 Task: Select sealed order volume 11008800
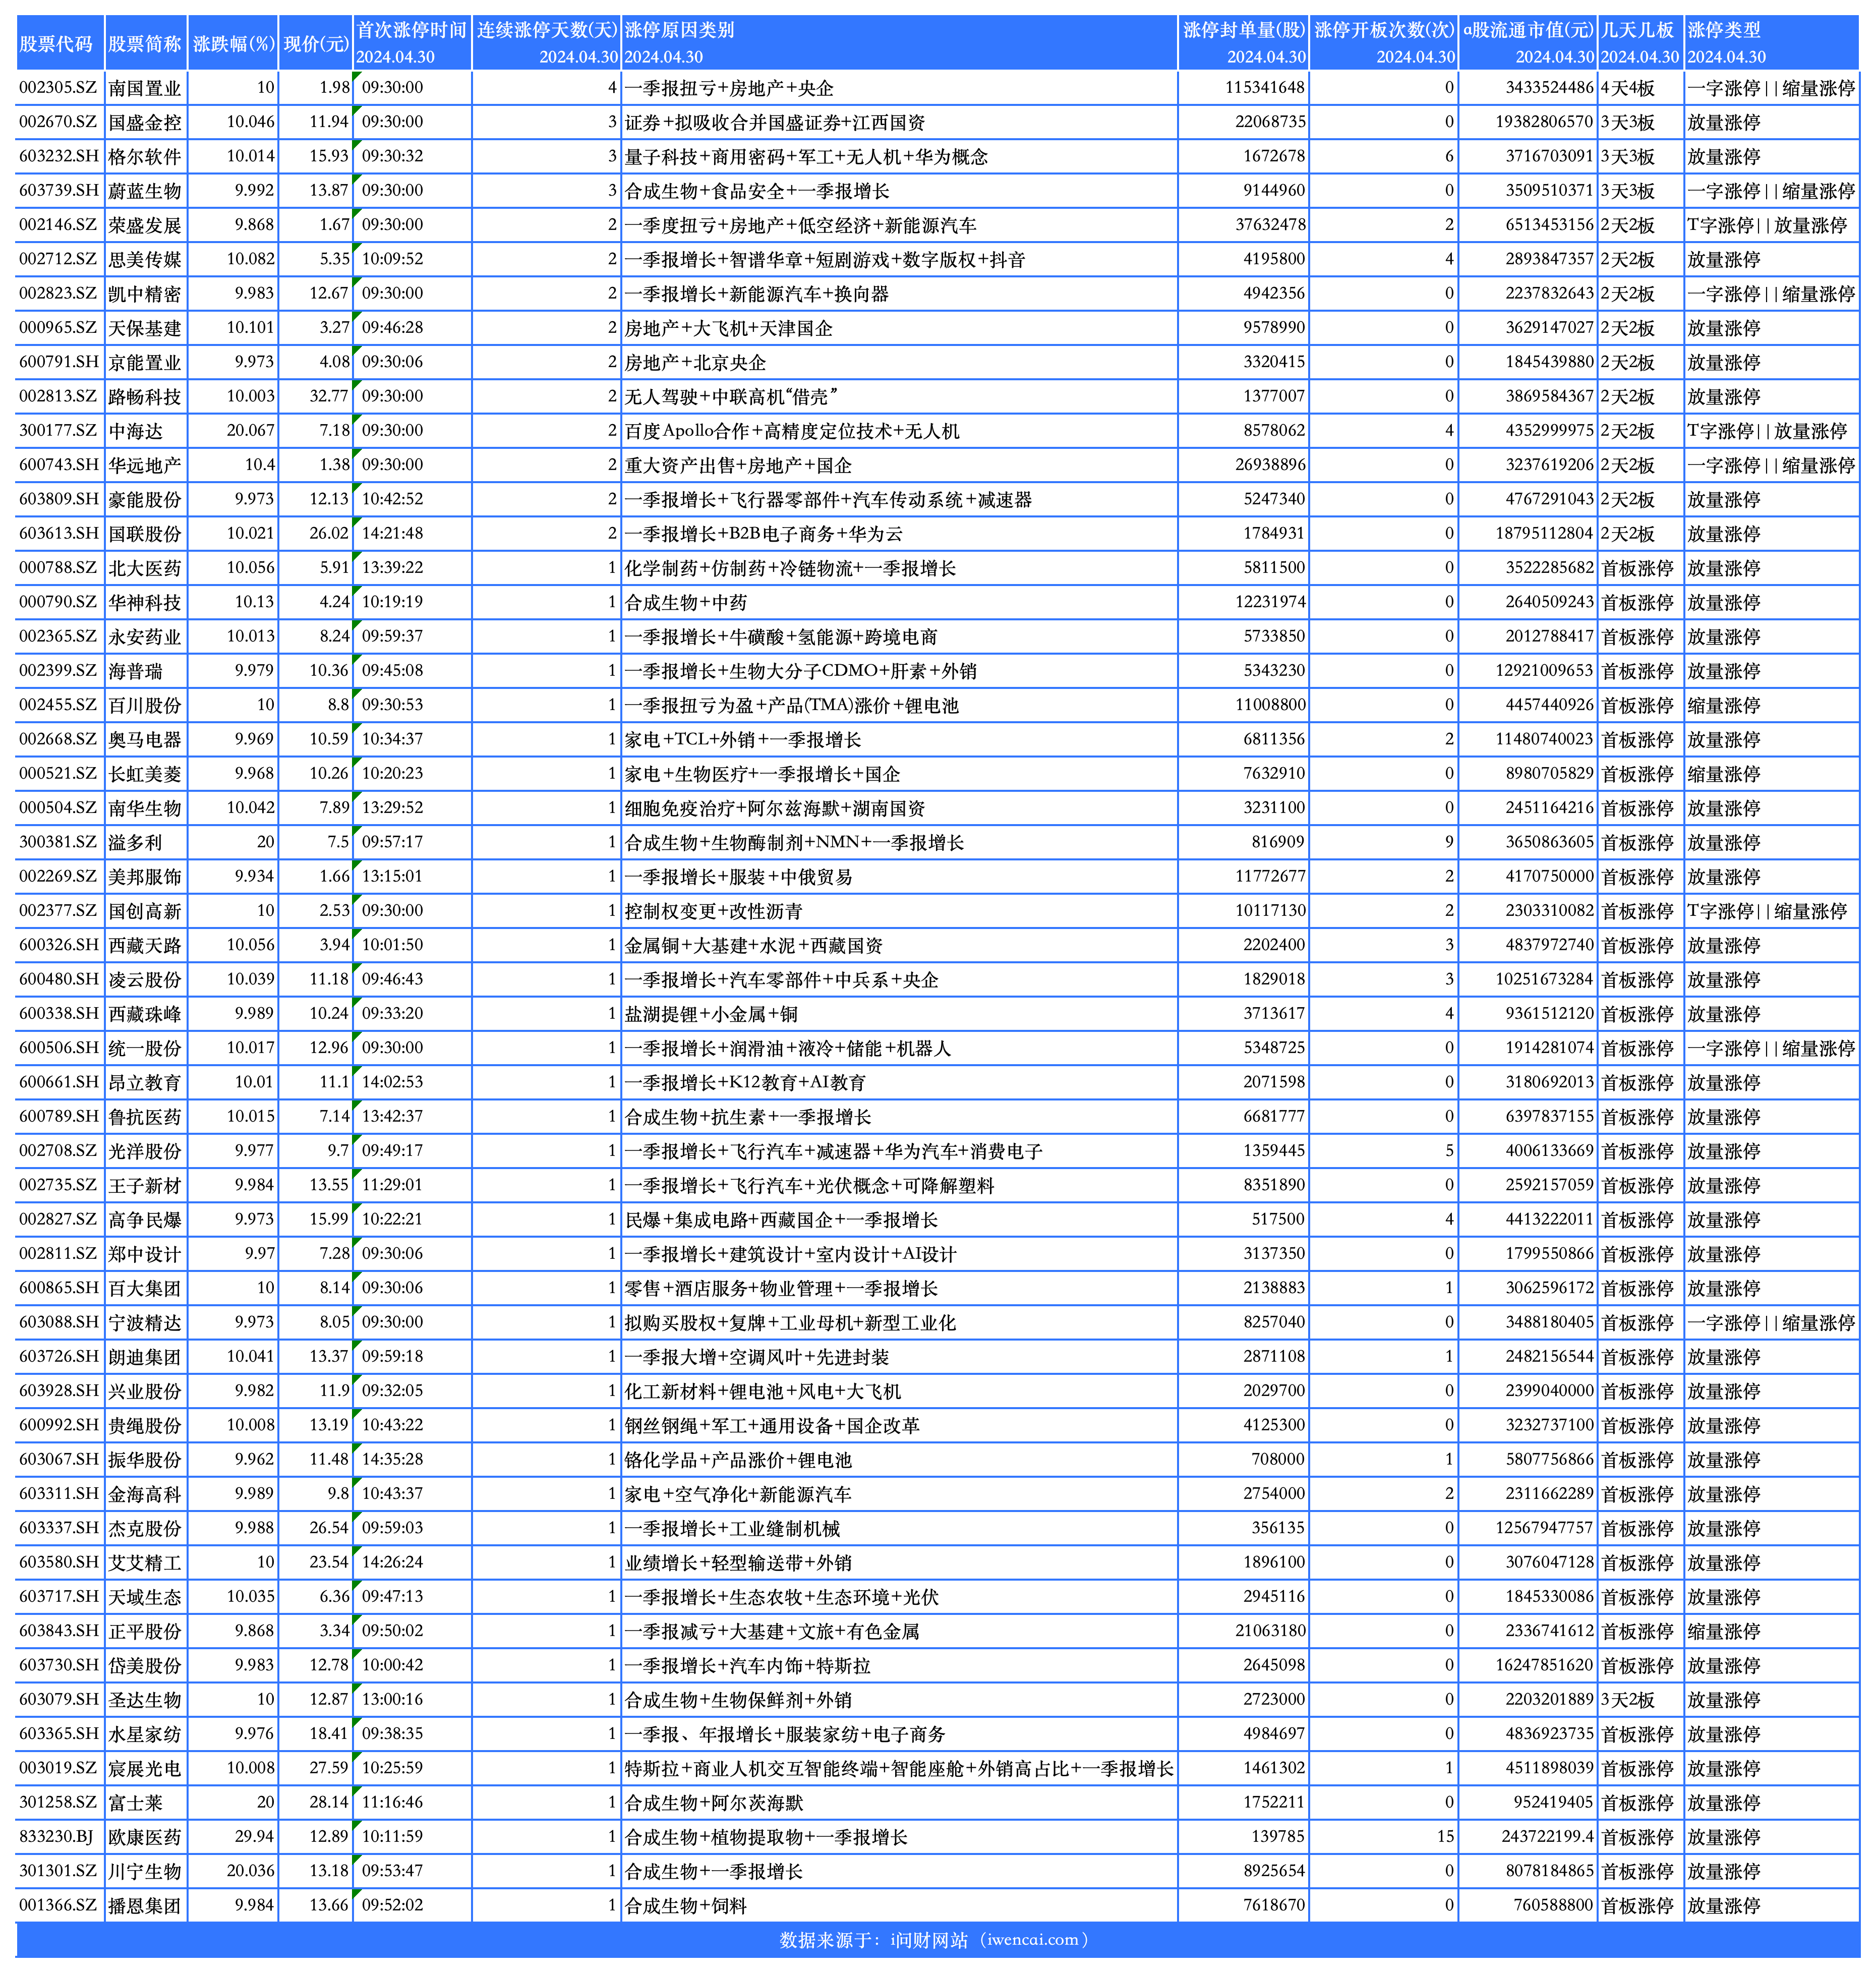pyautogui.click(x=1270, y=705)
